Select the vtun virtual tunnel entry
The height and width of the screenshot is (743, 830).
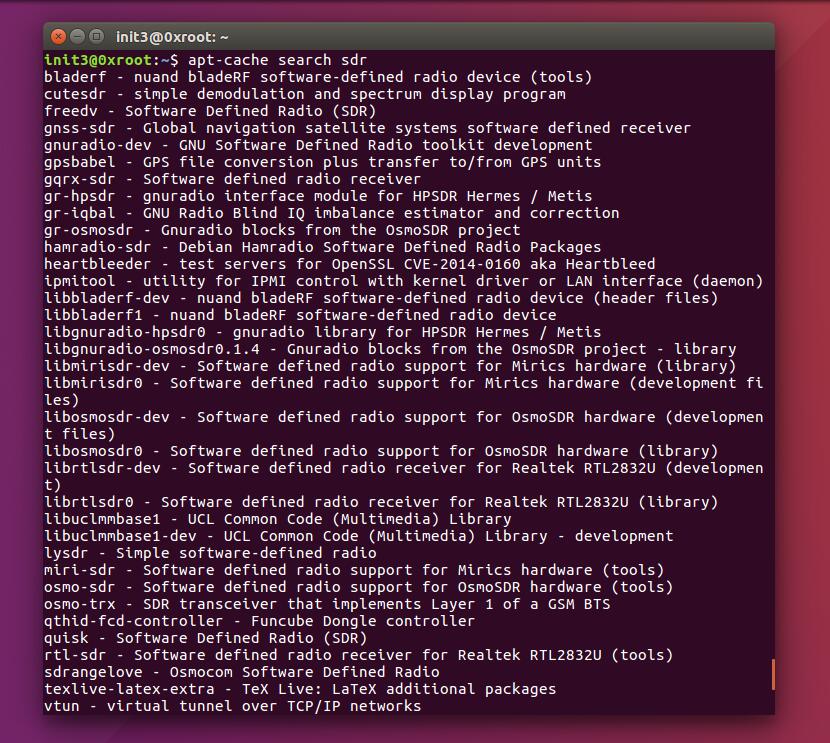pos(200,705)
